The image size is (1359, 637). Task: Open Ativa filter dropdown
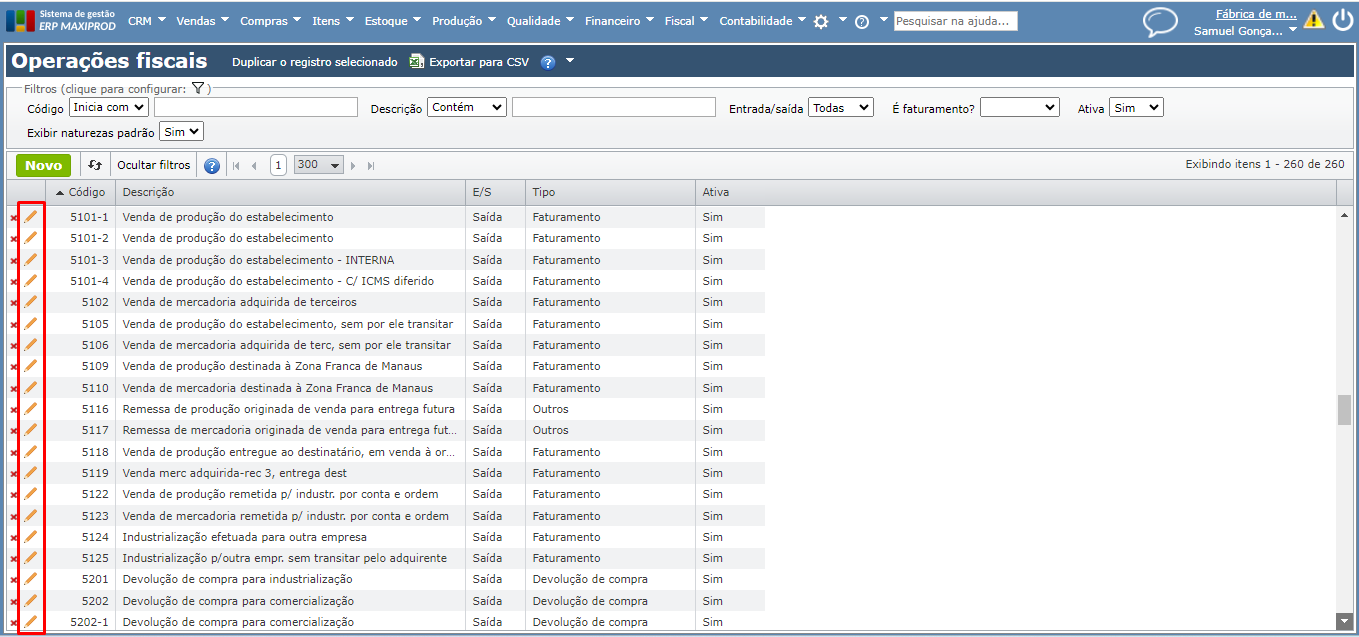(1136, 107)
